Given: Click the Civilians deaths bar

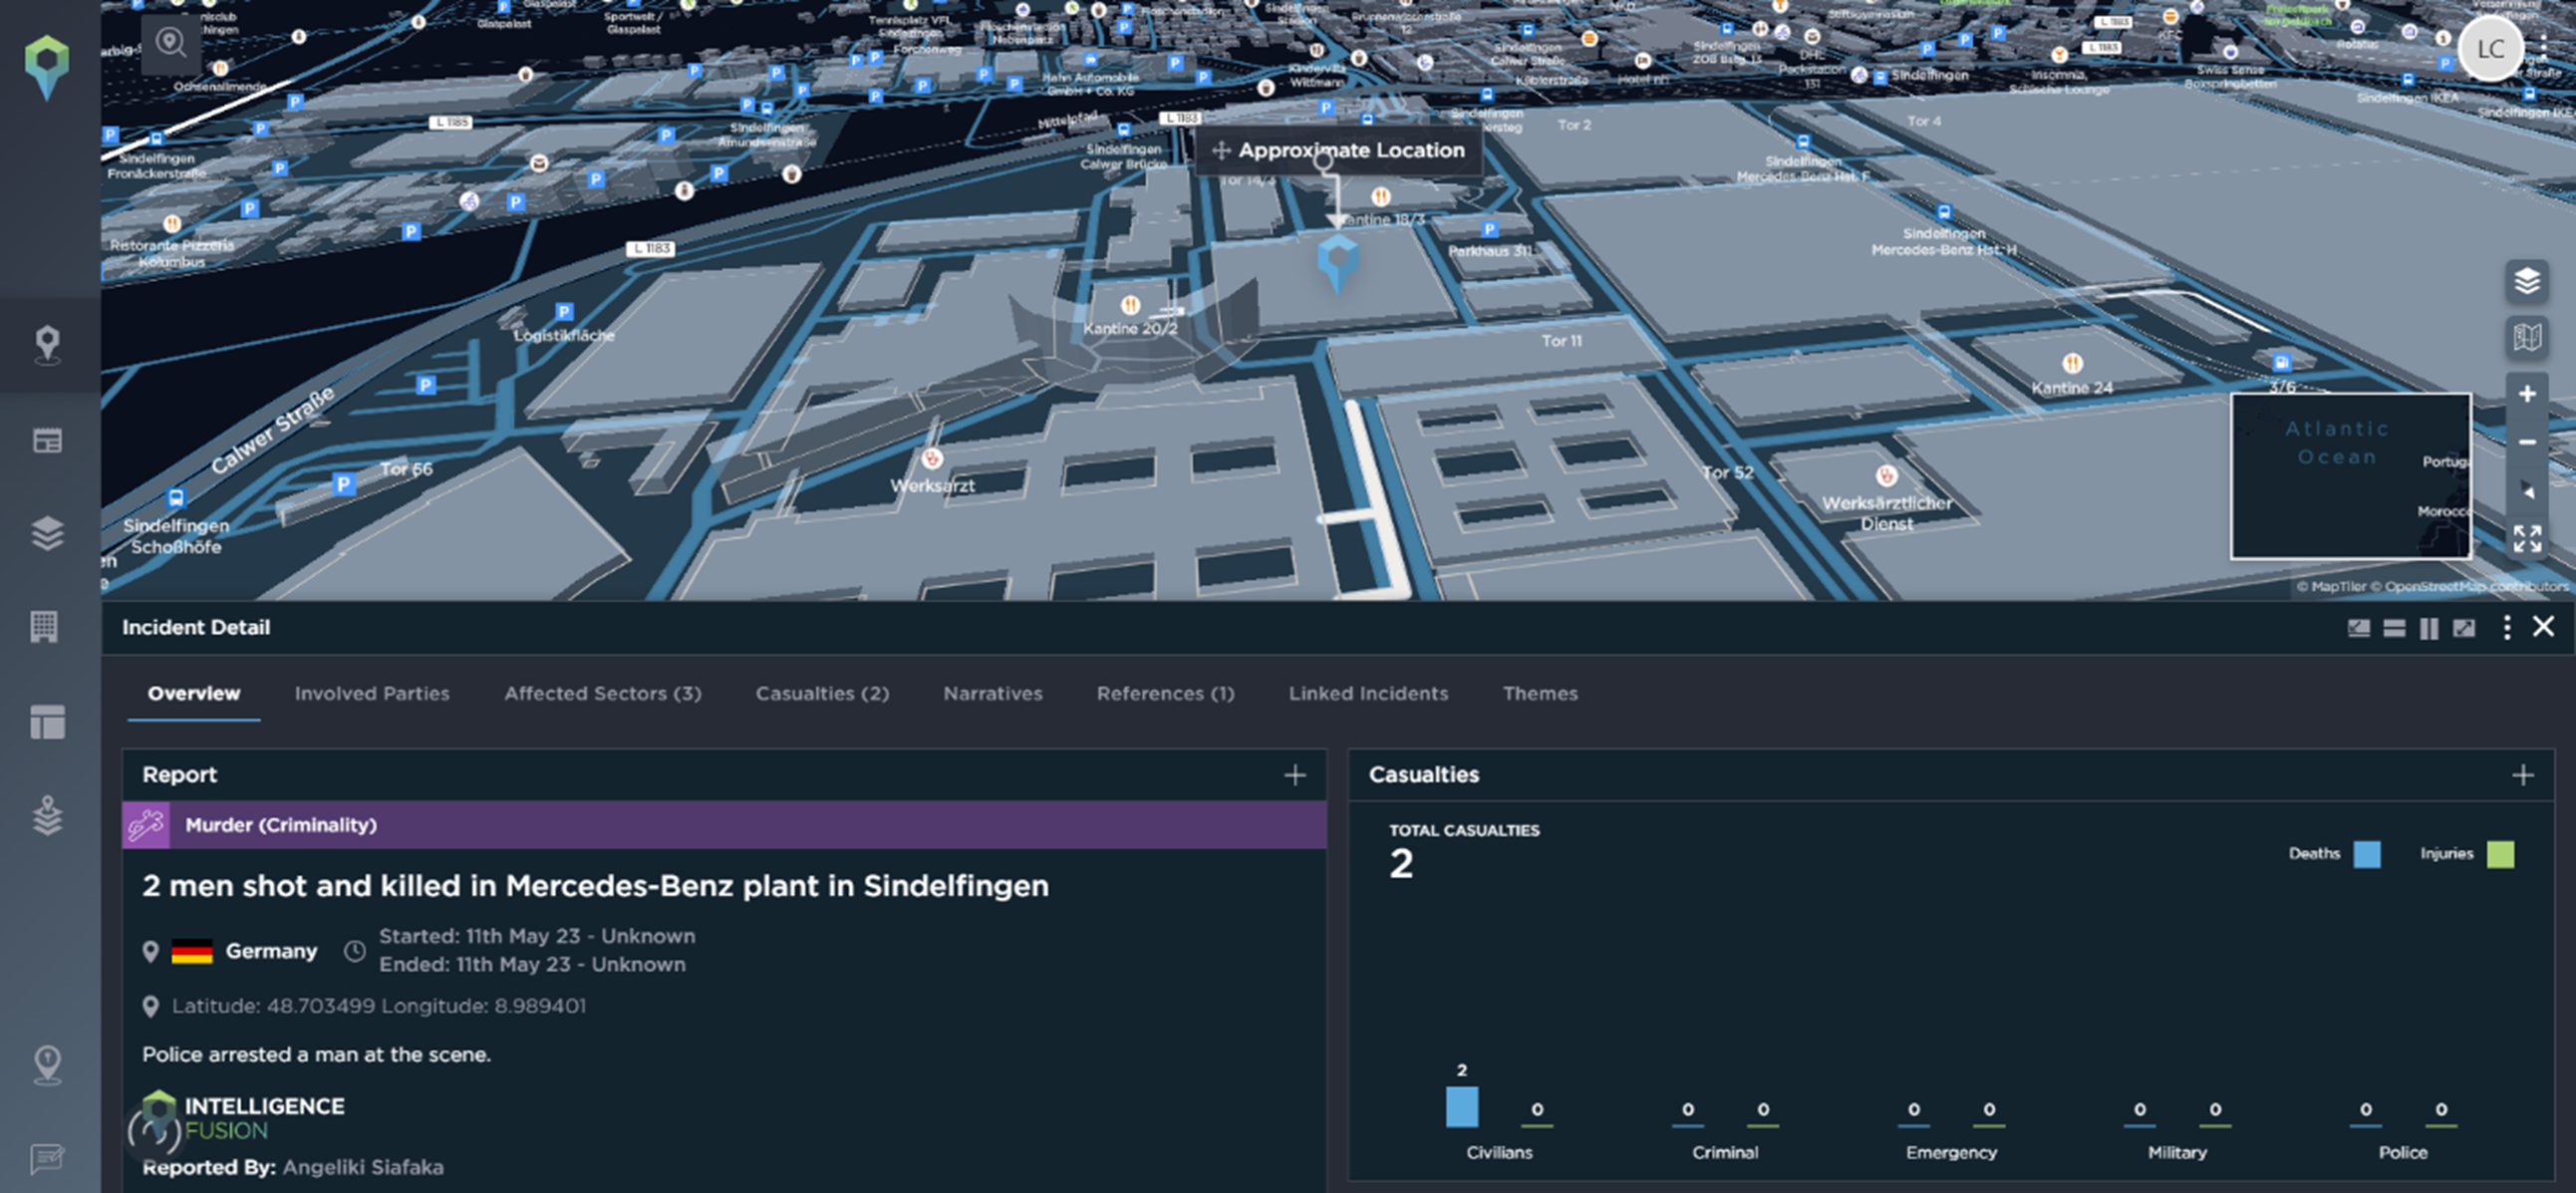Looking at the screenshot, I should [1462, 1107].
